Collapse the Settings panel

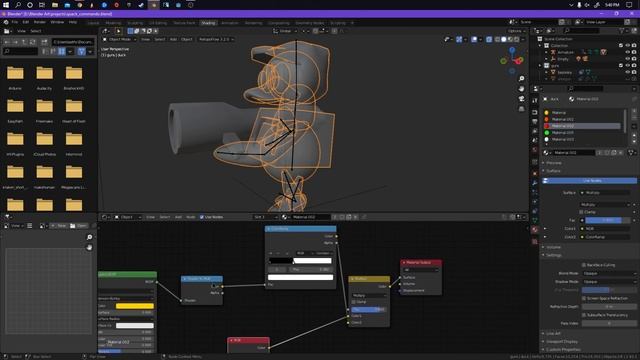(553, 255)
